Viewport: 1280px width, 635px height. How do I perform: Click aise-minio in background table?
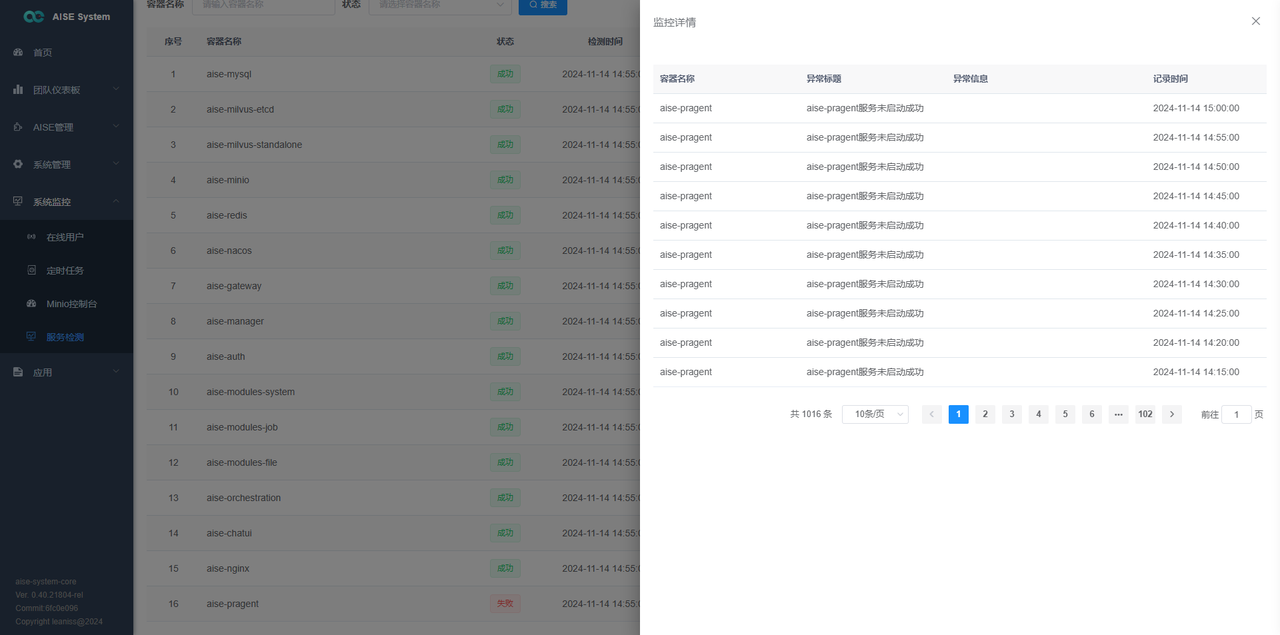tap(228, 180)
